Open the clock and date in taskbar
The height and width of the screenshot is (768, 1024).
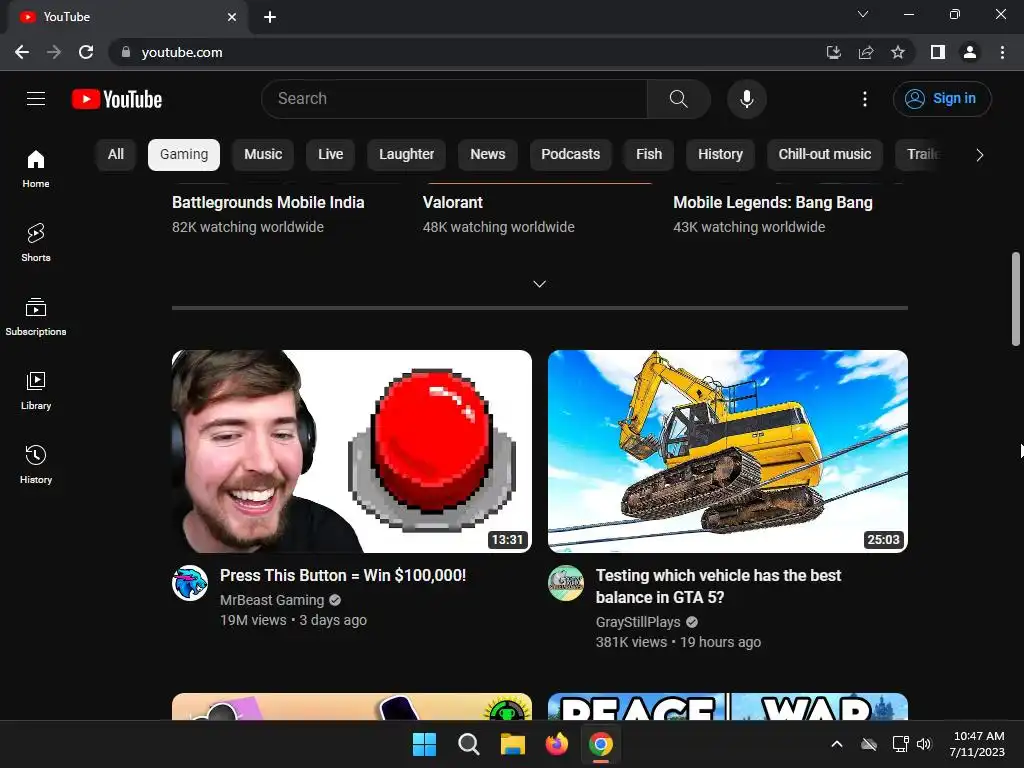977,744
